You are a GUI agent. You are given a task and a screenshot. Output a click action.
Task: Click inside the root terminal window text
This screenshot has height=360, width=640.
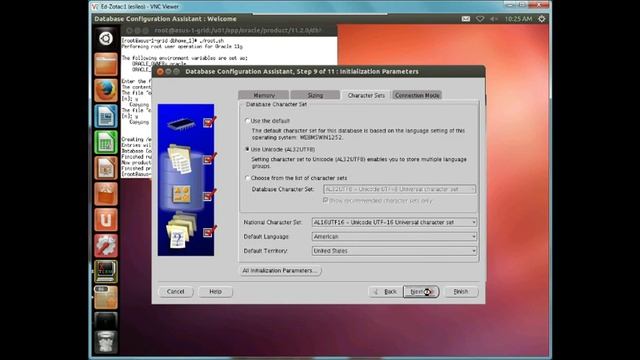coord(229,51)
